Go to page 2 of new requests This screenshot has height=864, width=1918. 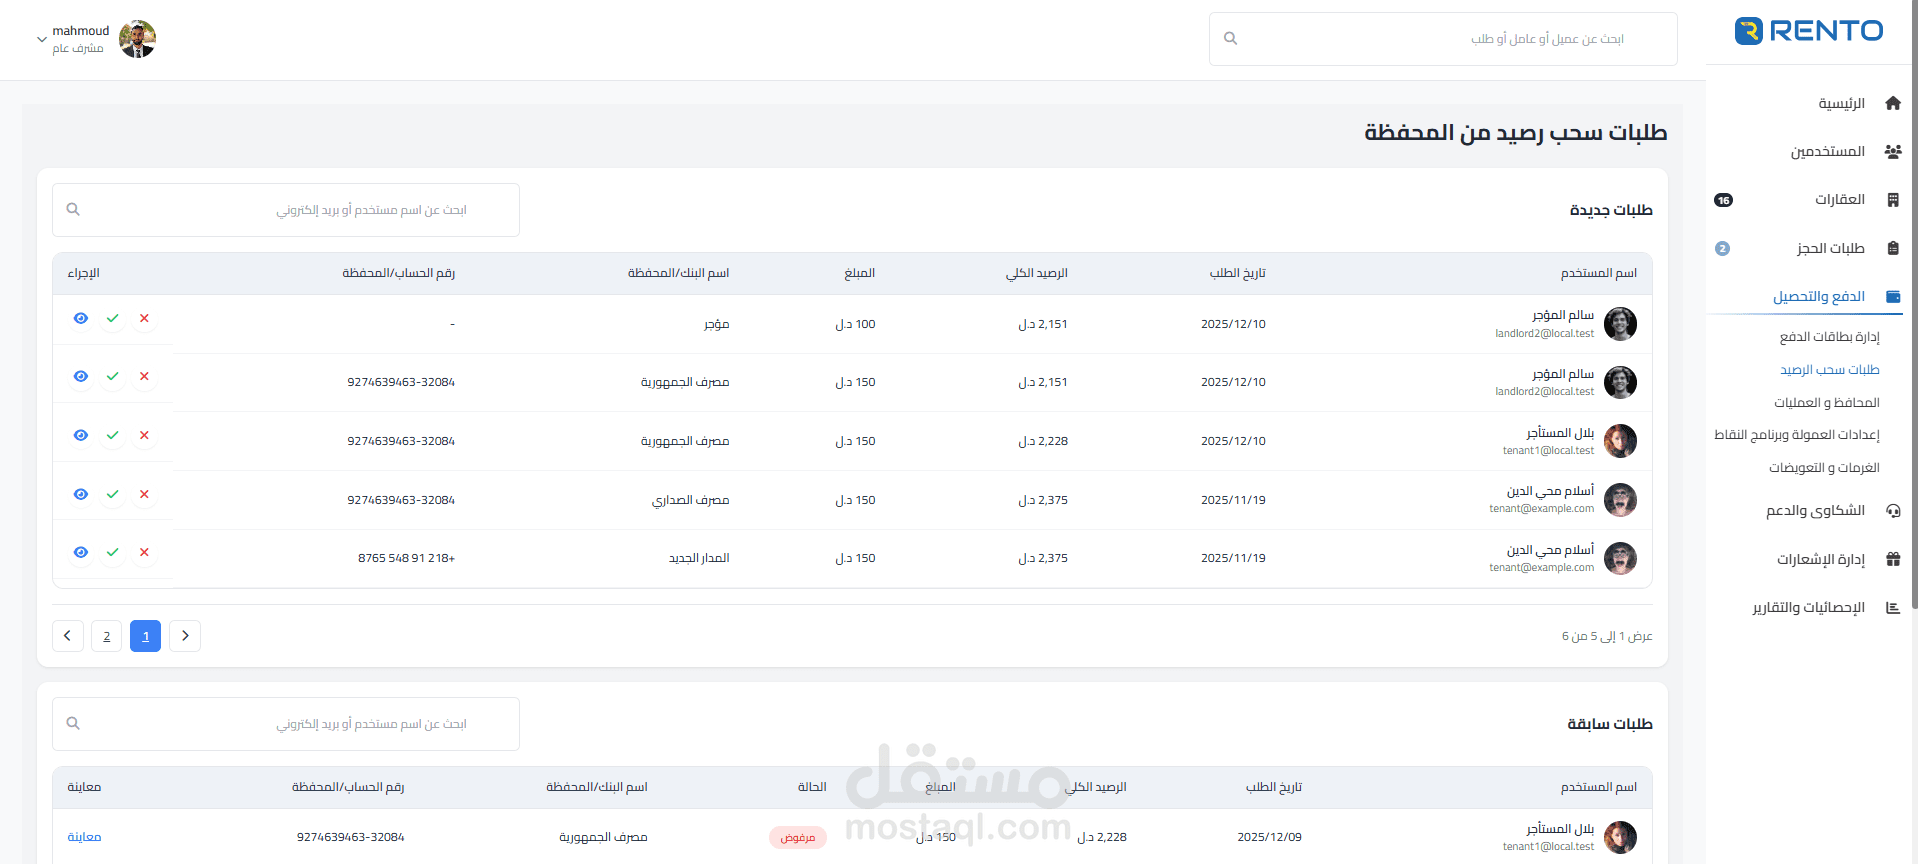pyautogui.click(x=106, y=636)
